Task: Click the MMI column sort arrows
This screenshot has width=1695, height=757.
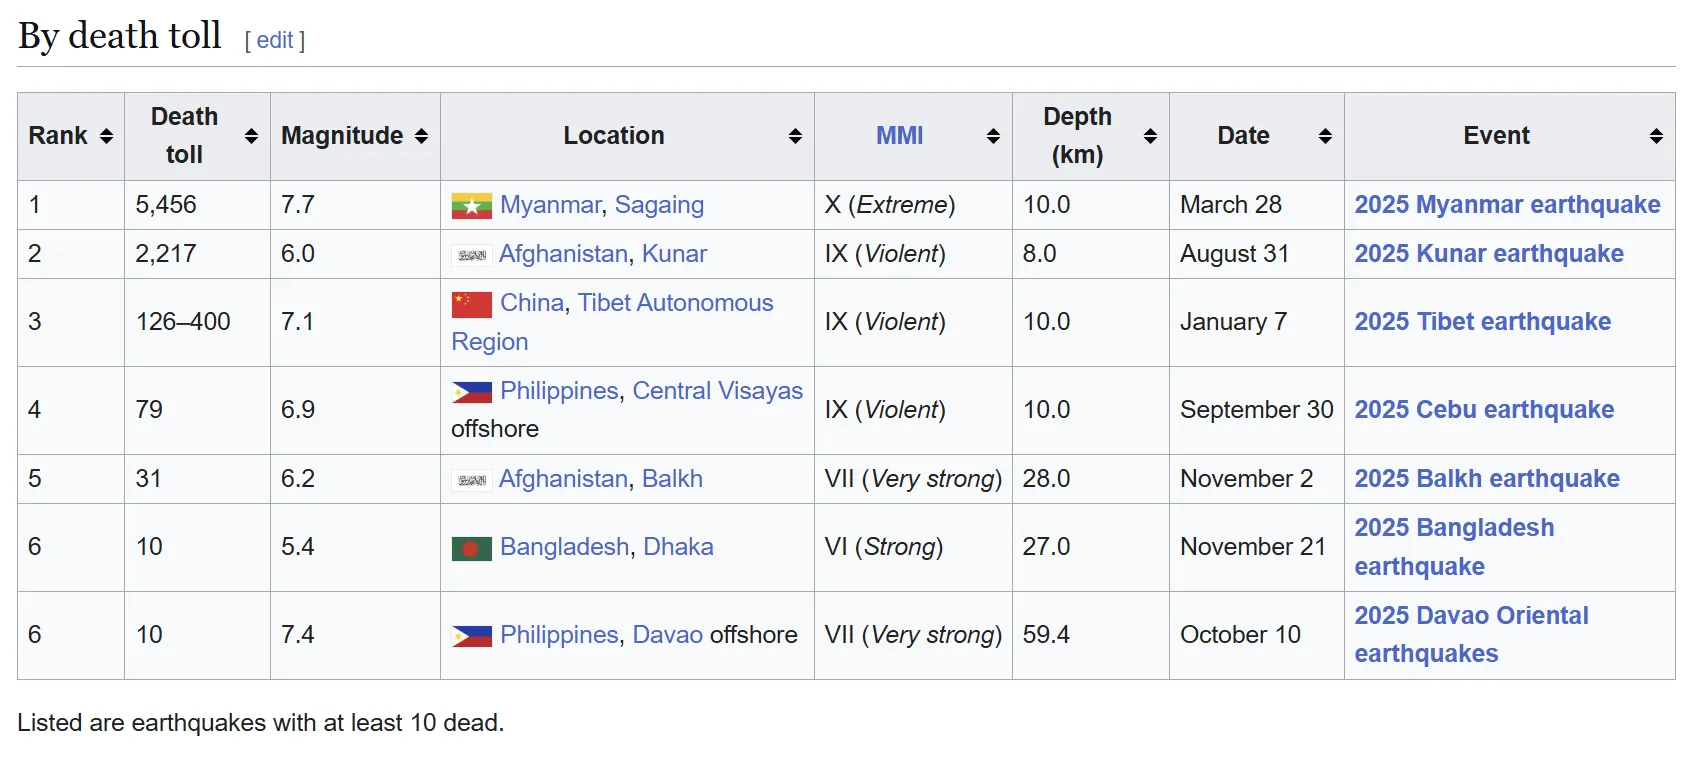Action: [993, 136]
